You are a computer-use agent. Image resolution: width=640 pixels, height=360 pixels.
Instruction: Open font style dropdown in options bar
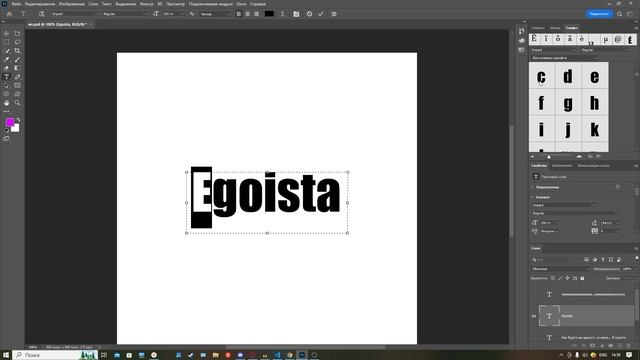click(x=125, y=14)
